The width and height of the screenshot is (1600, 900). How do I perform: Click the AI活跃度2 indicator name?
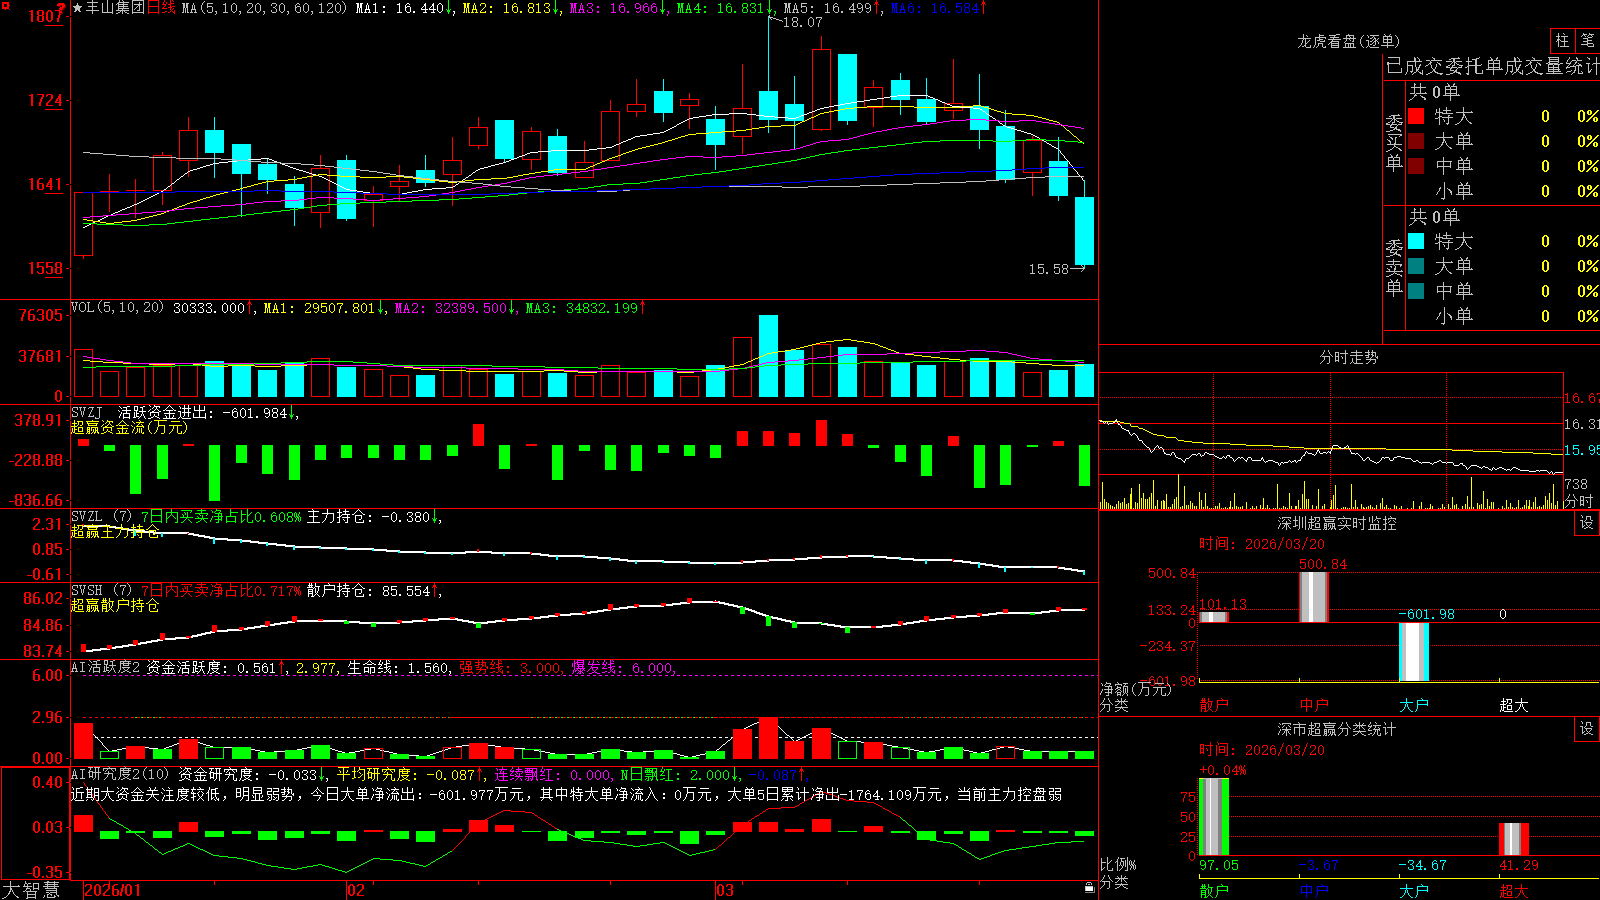pyautogui.click(x=106, y=667)
